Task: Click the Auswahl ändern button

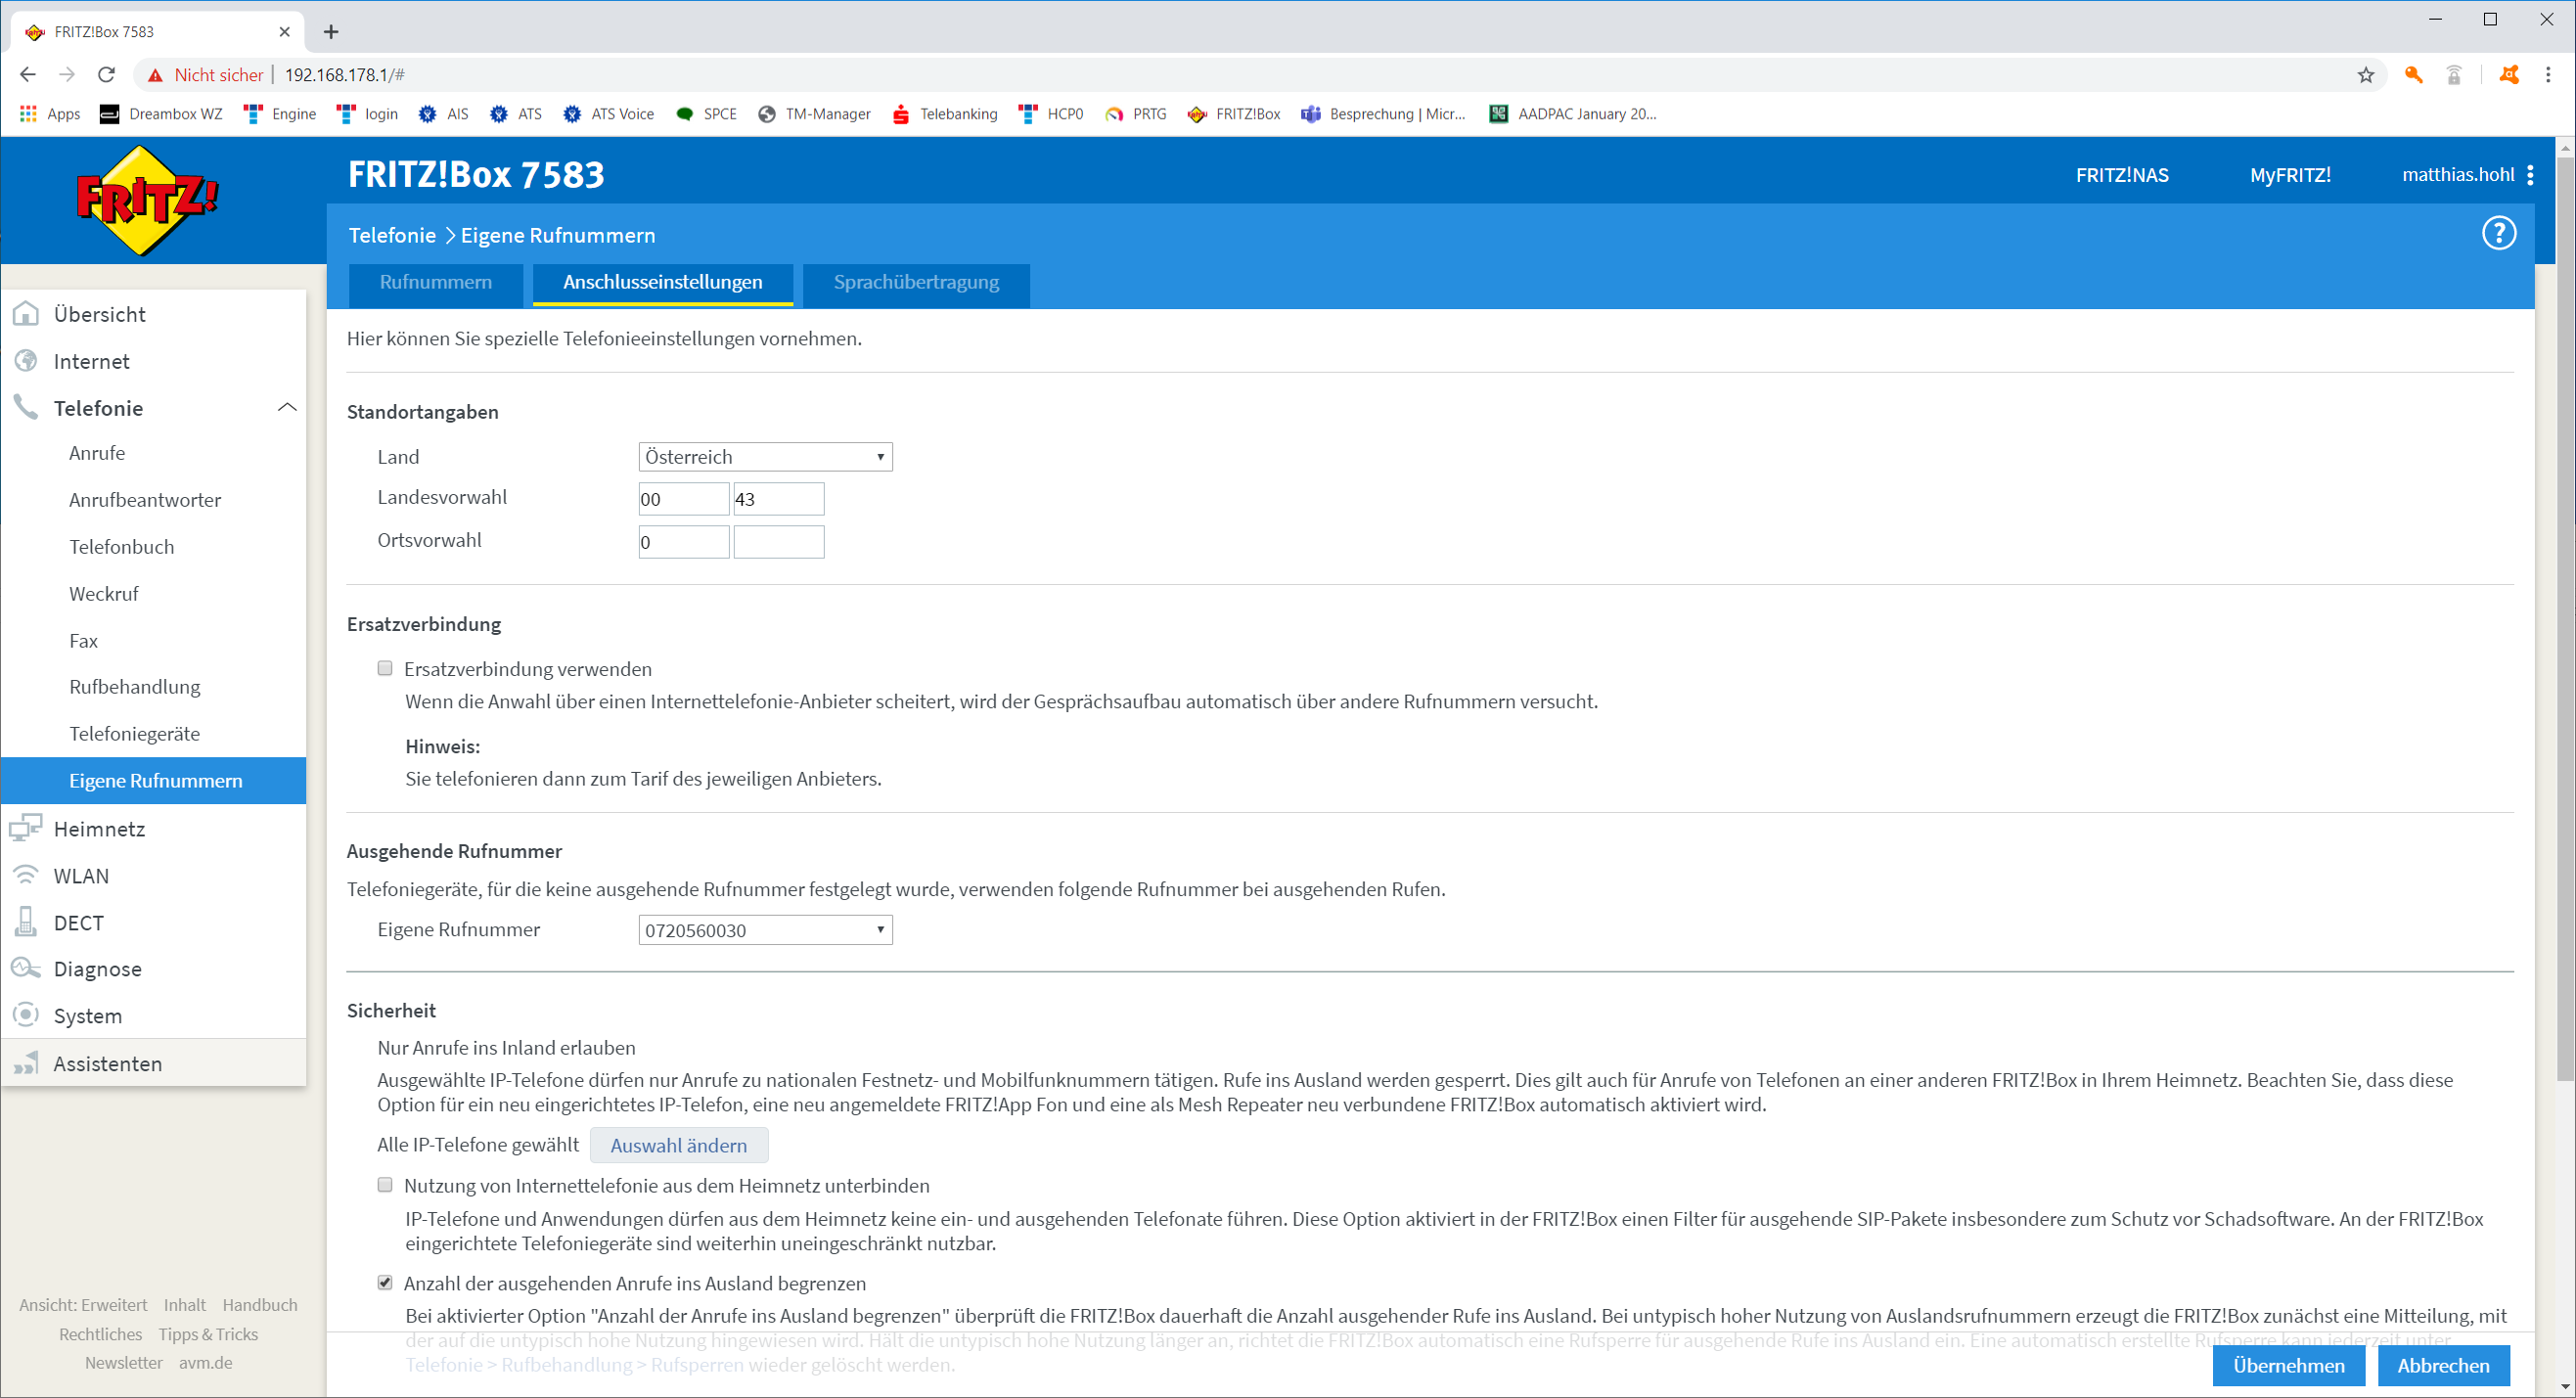Action: 679,1146
